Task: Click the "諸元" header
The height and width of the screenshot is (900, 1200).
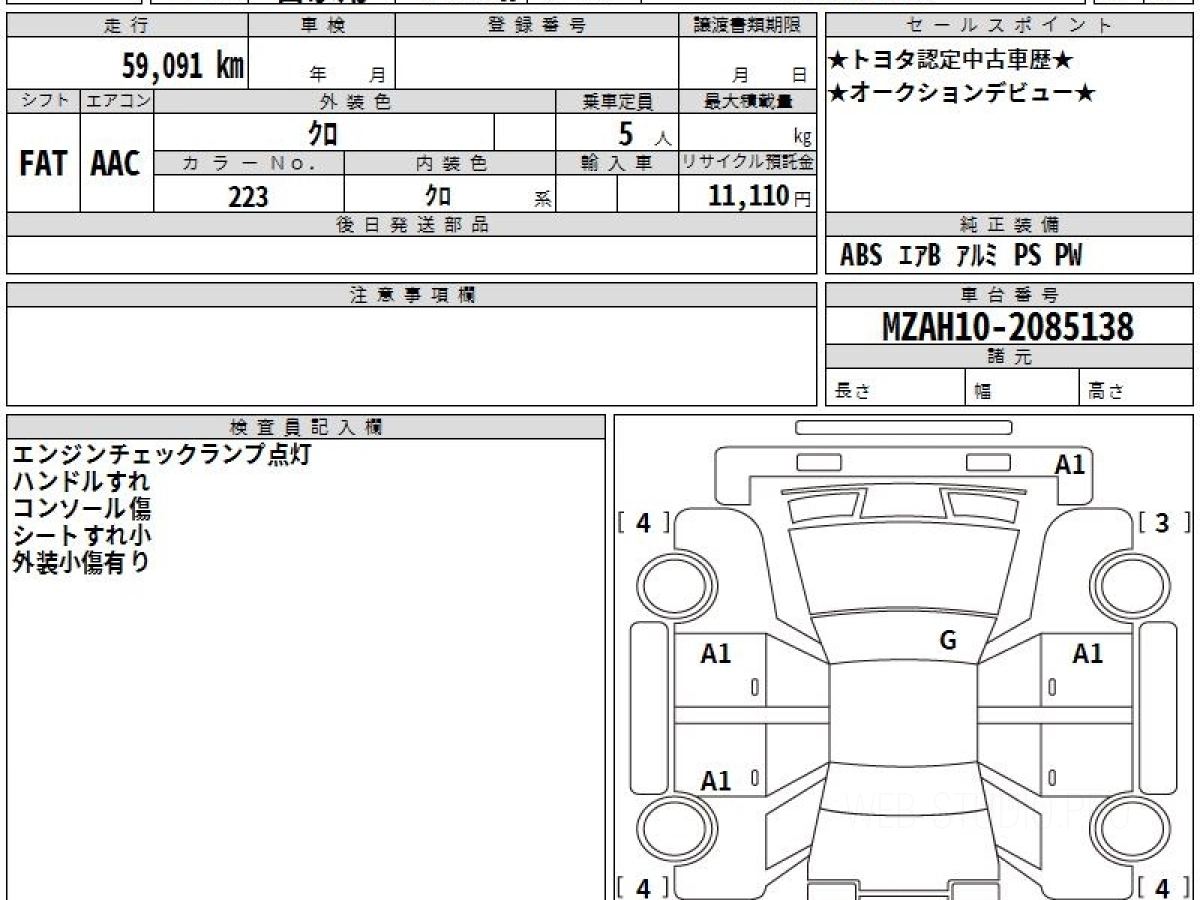Action: [1009, 357]
